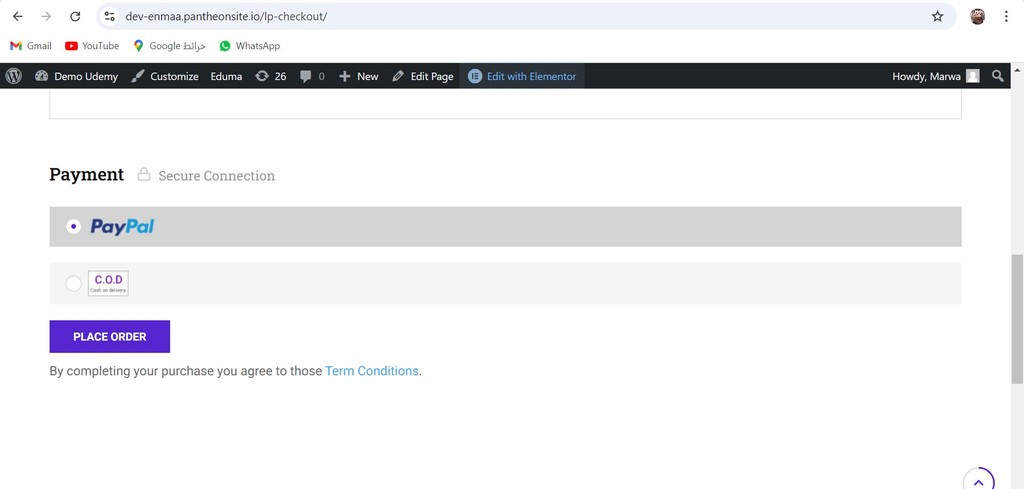Click the C.O.D payment logo
This screenshot has height=489, width=1024.
click(108, 283)
